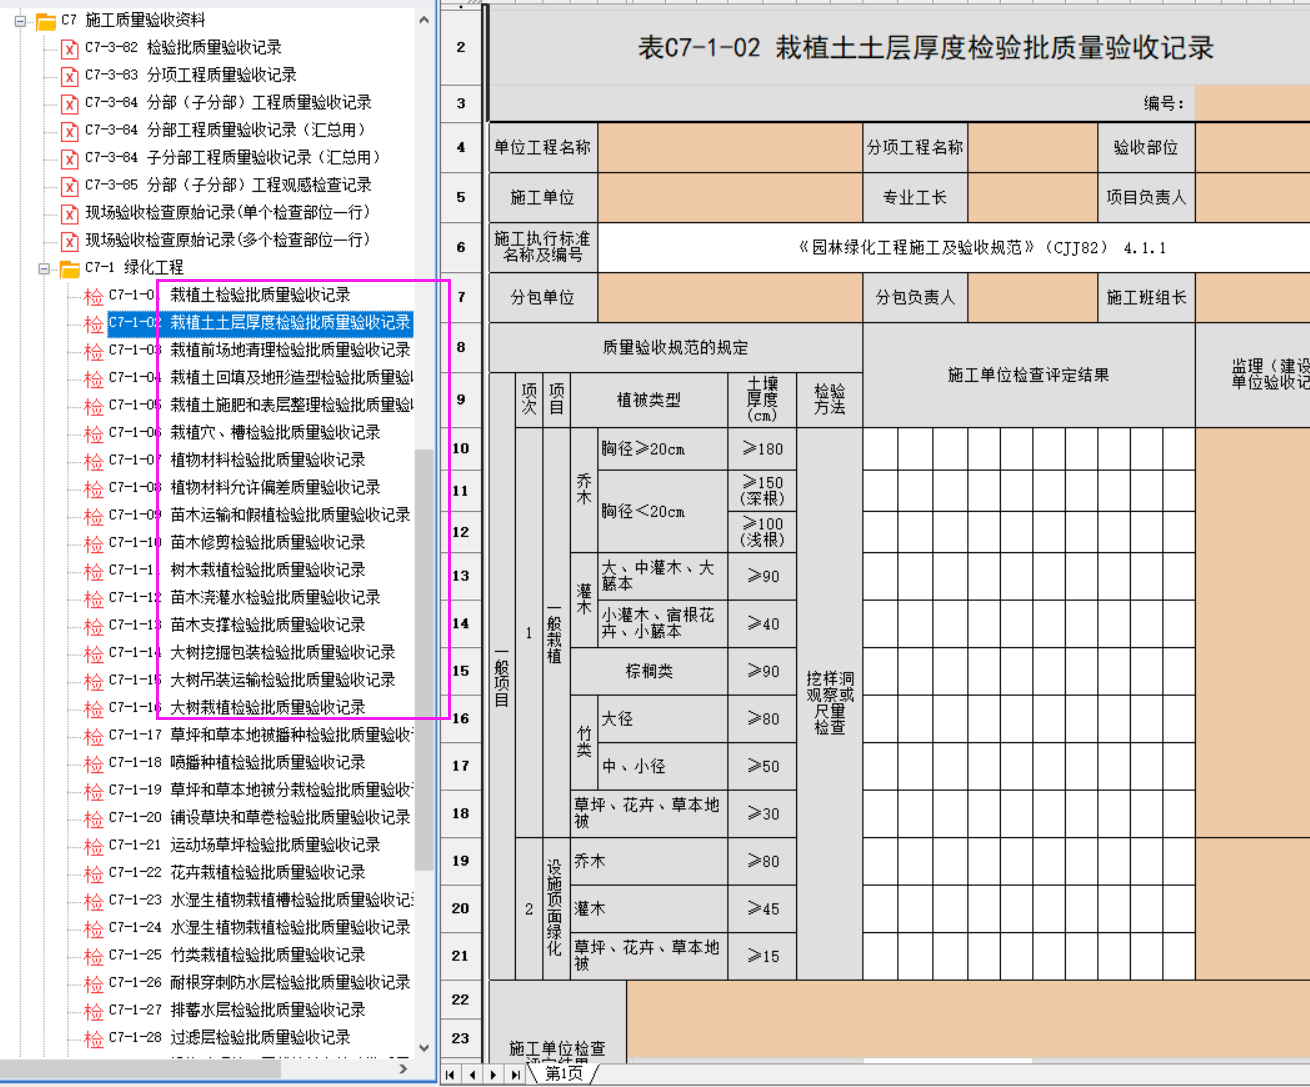Click the 施工单位 value cell
This screenshot has height=1087, width=1310.
(x=730, y=198)
